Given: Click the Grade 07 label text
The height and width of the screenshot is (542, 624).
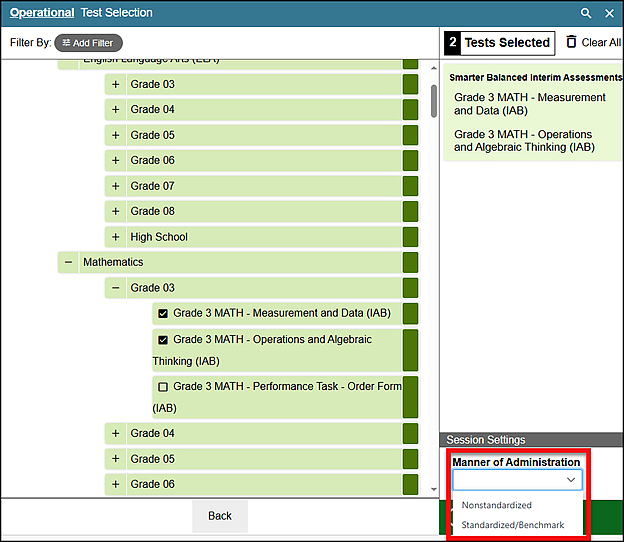Looking at the screenshot, I should [152, 186].
